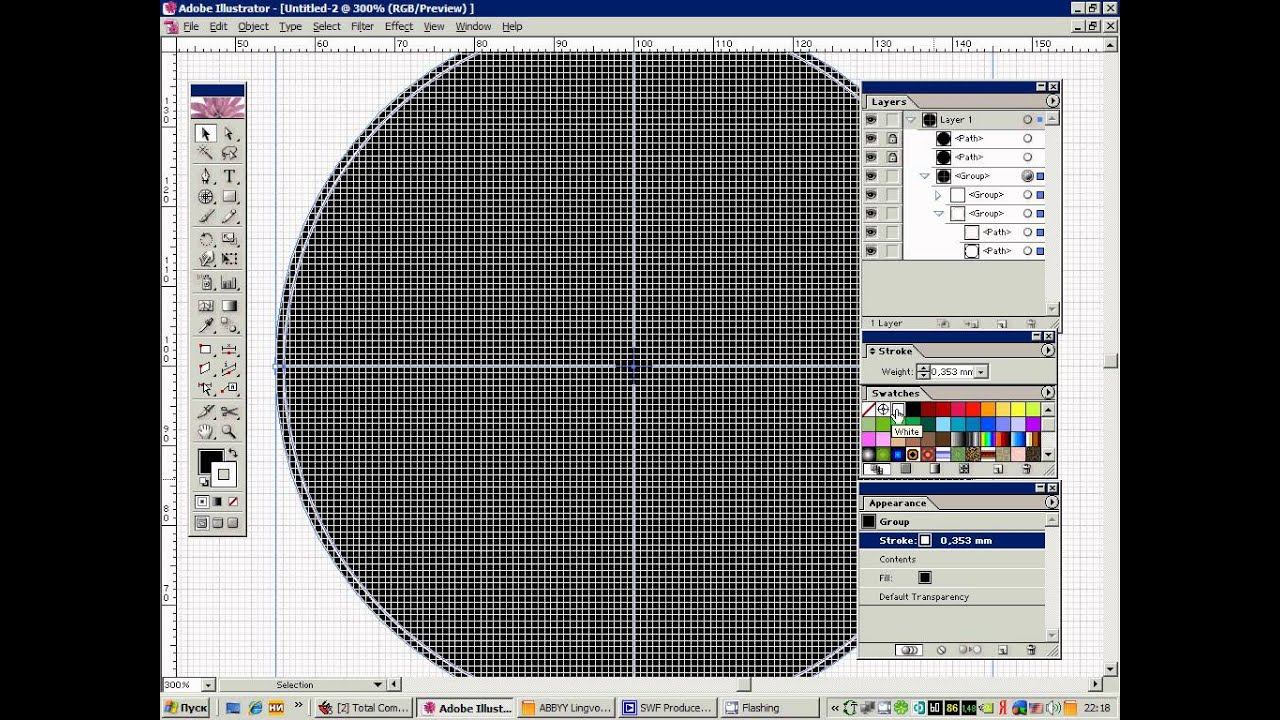Select the Symbol Sprayer tool
This screenshot has width=1280, height=720.
[206, 283]
